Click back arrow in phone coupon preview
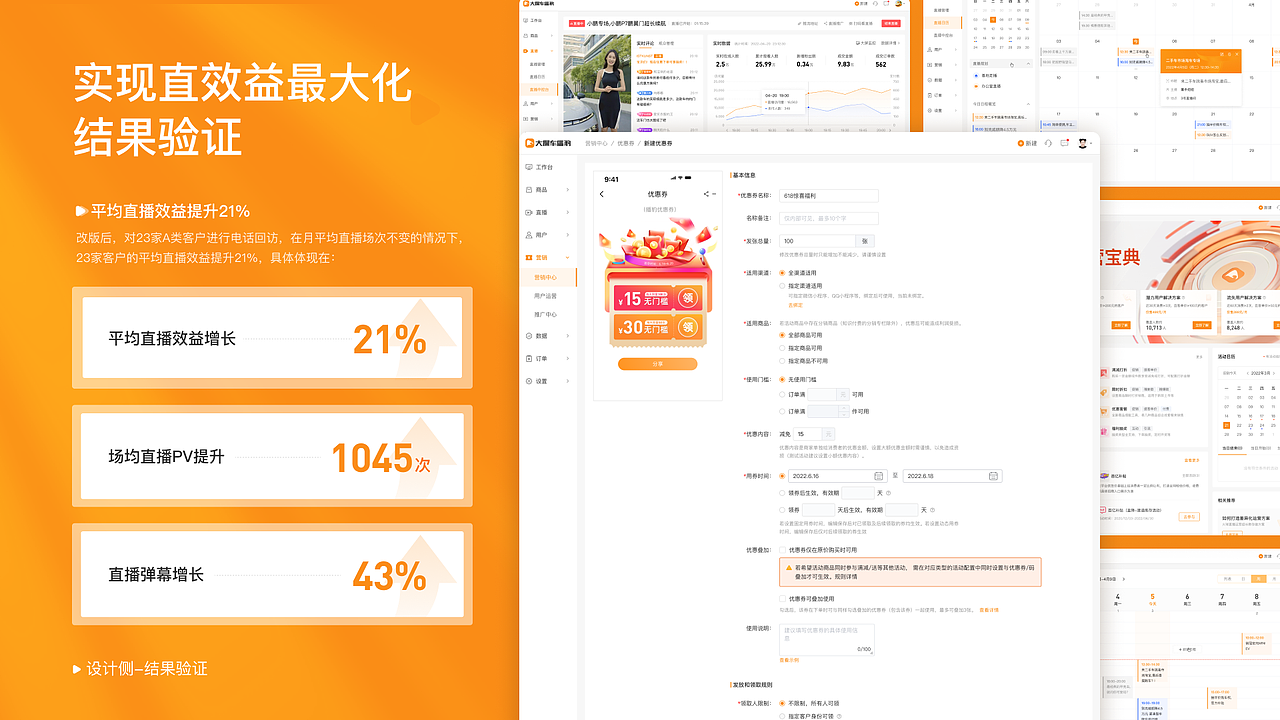This screenshot has width=1280, height=720. pyautogui.click(x=602, y=194)
